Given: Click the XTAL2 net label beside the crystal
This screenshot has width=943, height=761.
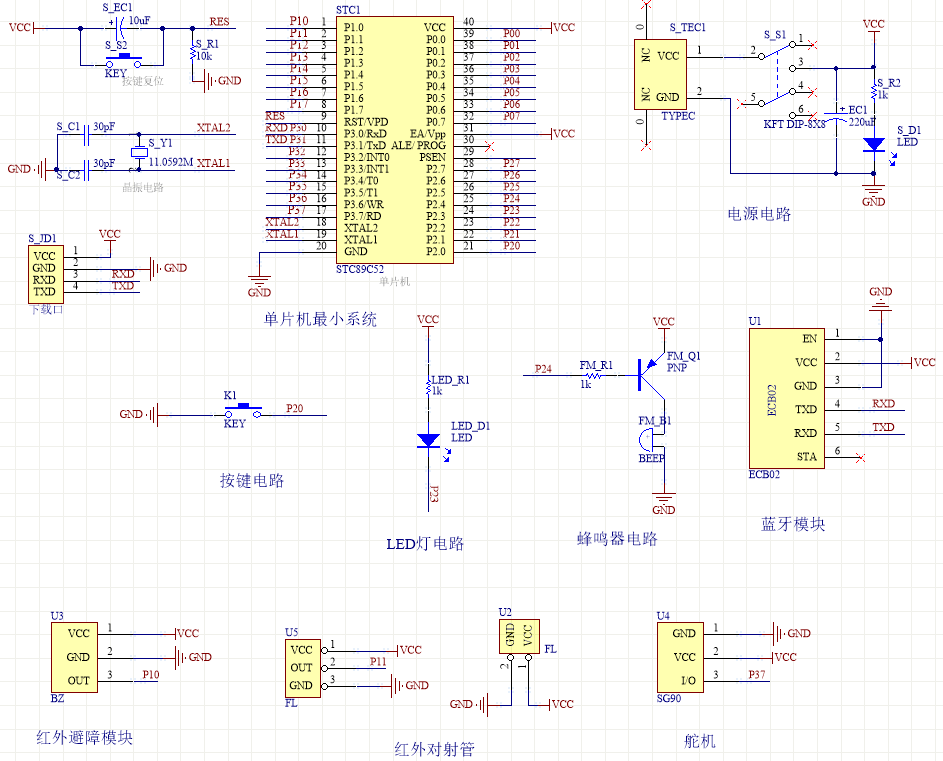Looking at the screenshot, I should point(213,128).
